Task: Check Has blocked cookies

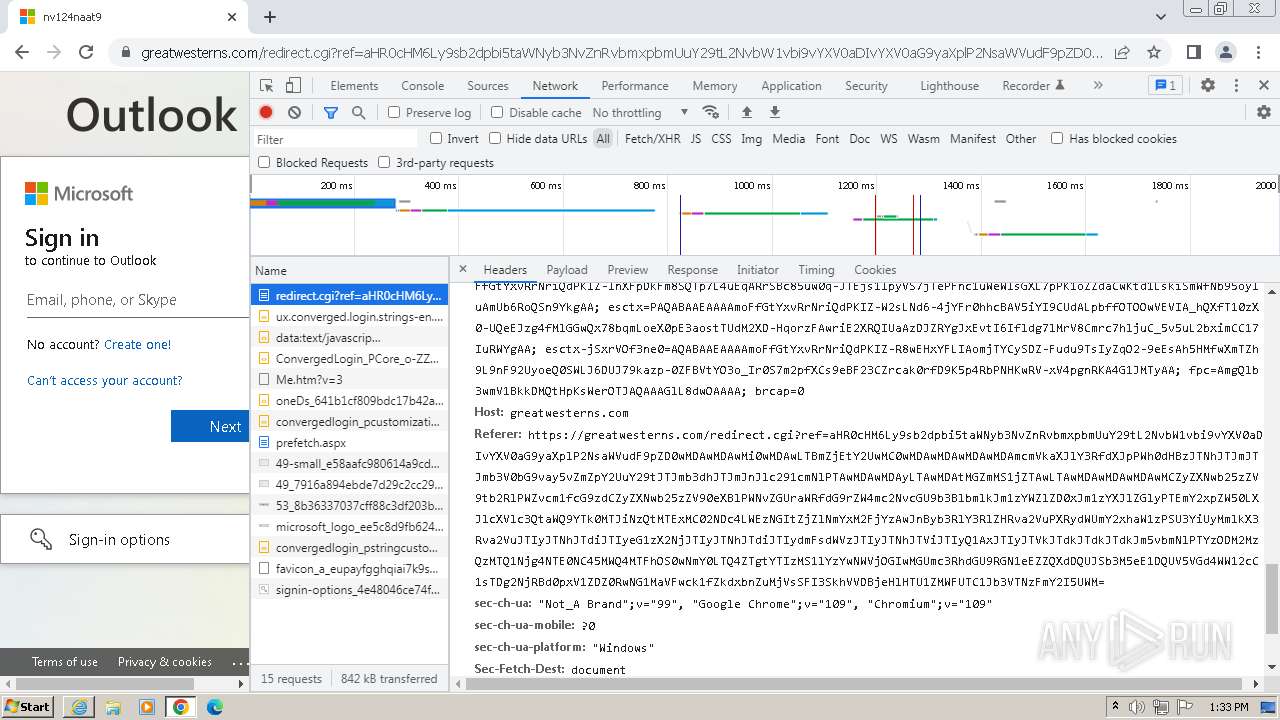Action: coord(1057,138)
